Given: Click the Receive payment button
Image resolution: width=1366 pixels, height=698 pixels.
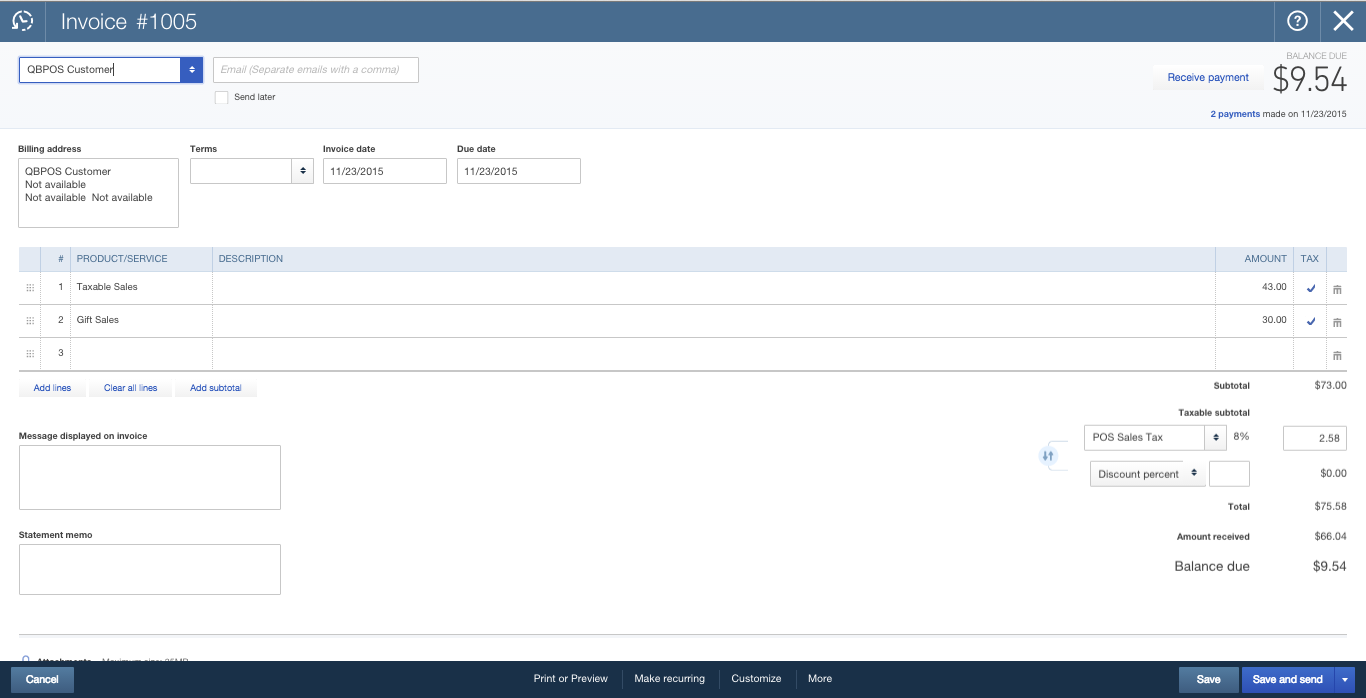Looking at the screenshot, I should tap(1208, 77).
